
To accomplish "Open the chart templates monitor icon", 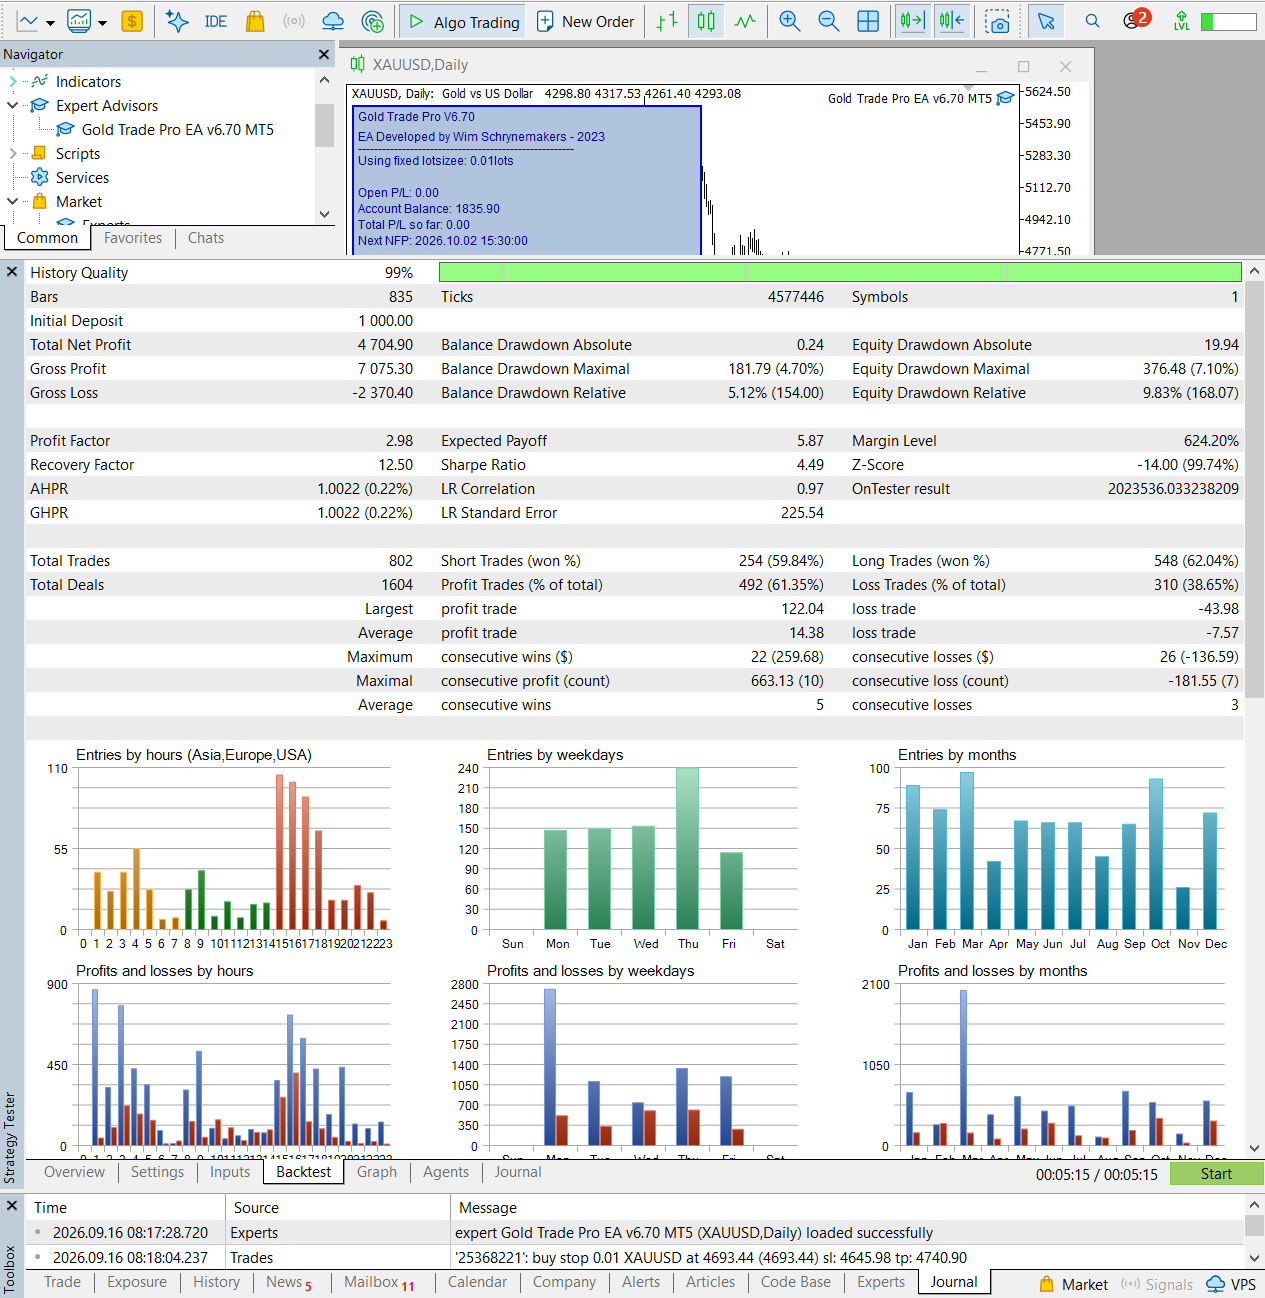I will tap(79, 21).
